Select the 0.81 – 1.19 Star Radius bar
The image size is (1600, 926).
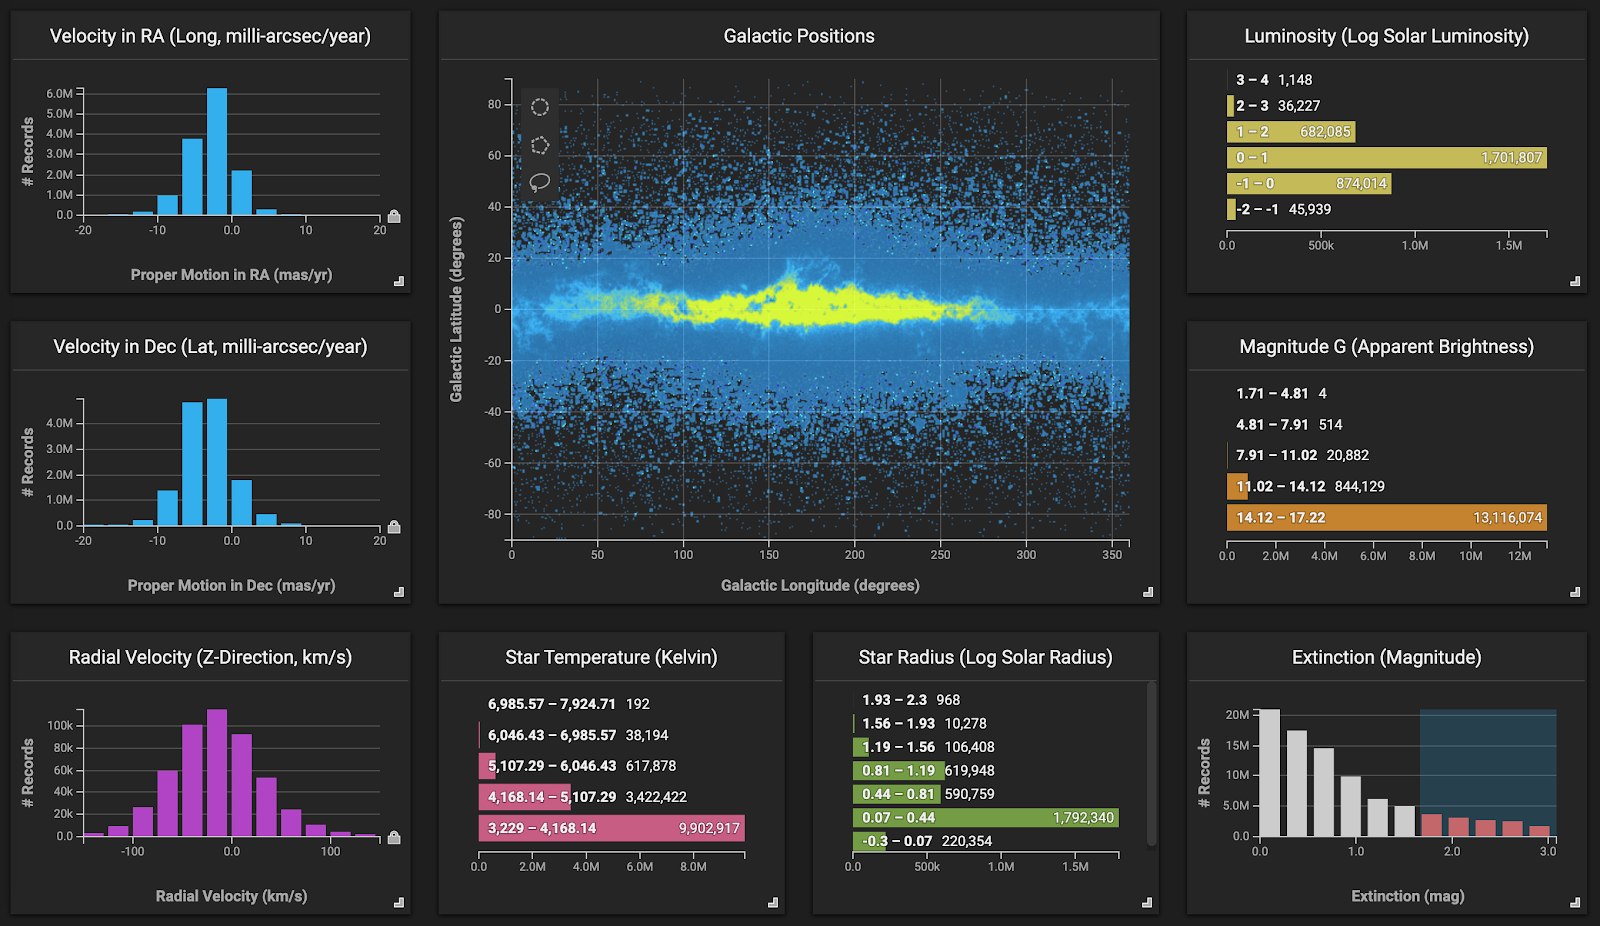coord(899,771)
